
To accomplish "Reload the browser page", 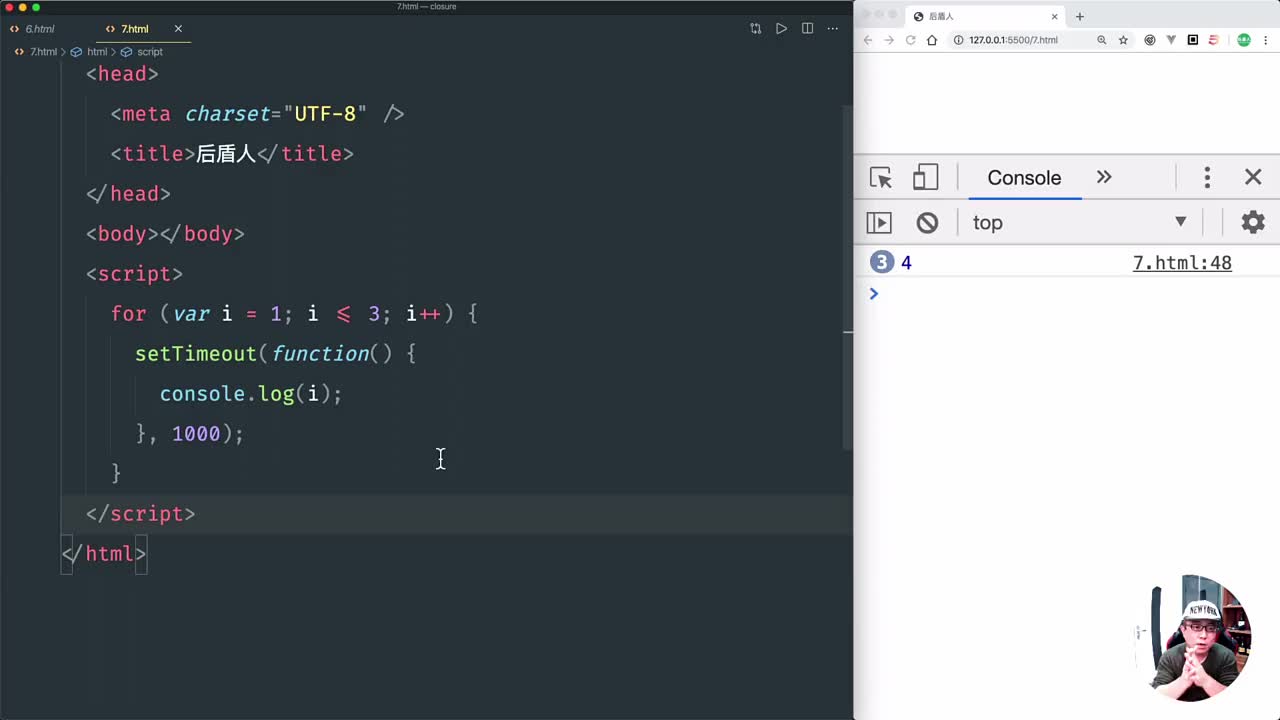I will tap(910, 40).
